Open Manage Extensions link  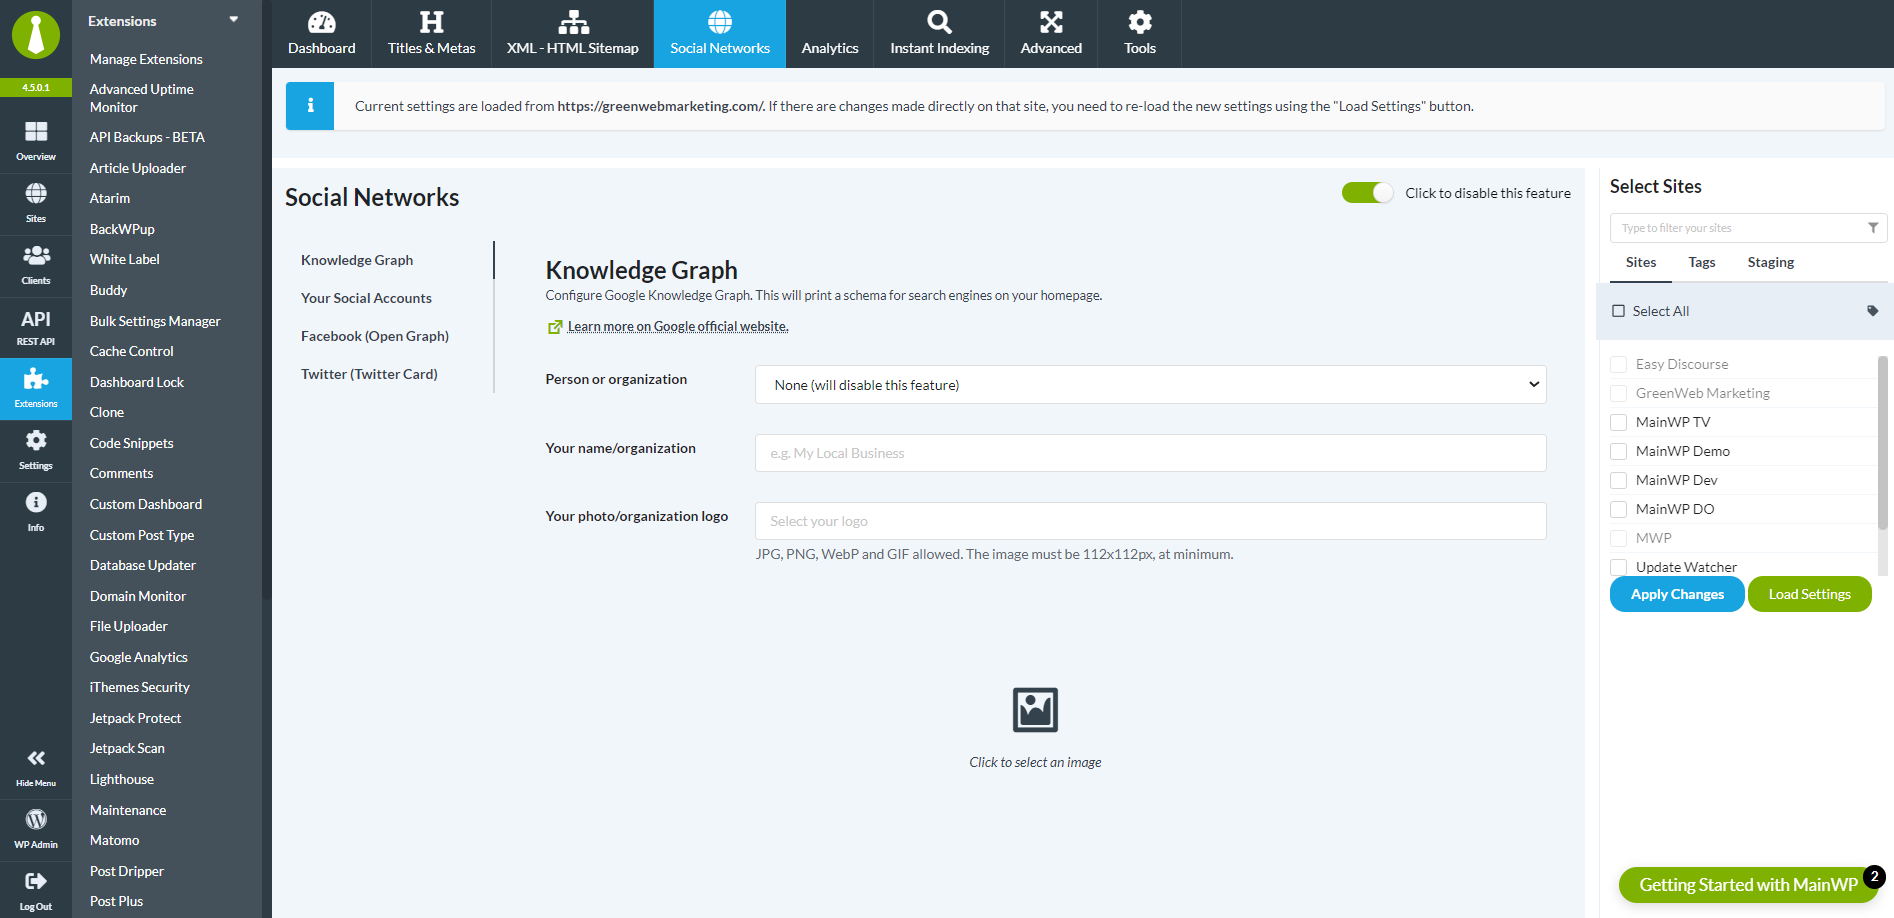pos(146,59)
